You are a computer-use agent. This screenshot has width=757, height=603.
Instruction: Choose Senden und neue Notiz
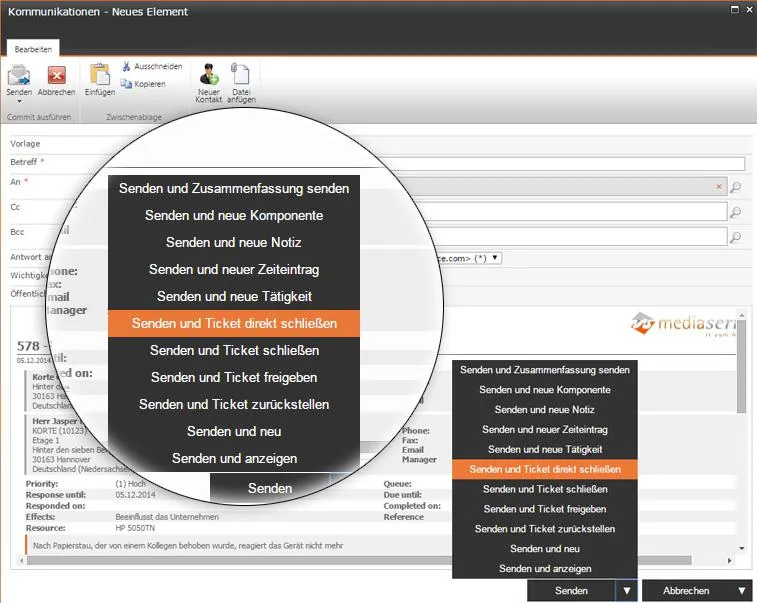tap(545, 410)
